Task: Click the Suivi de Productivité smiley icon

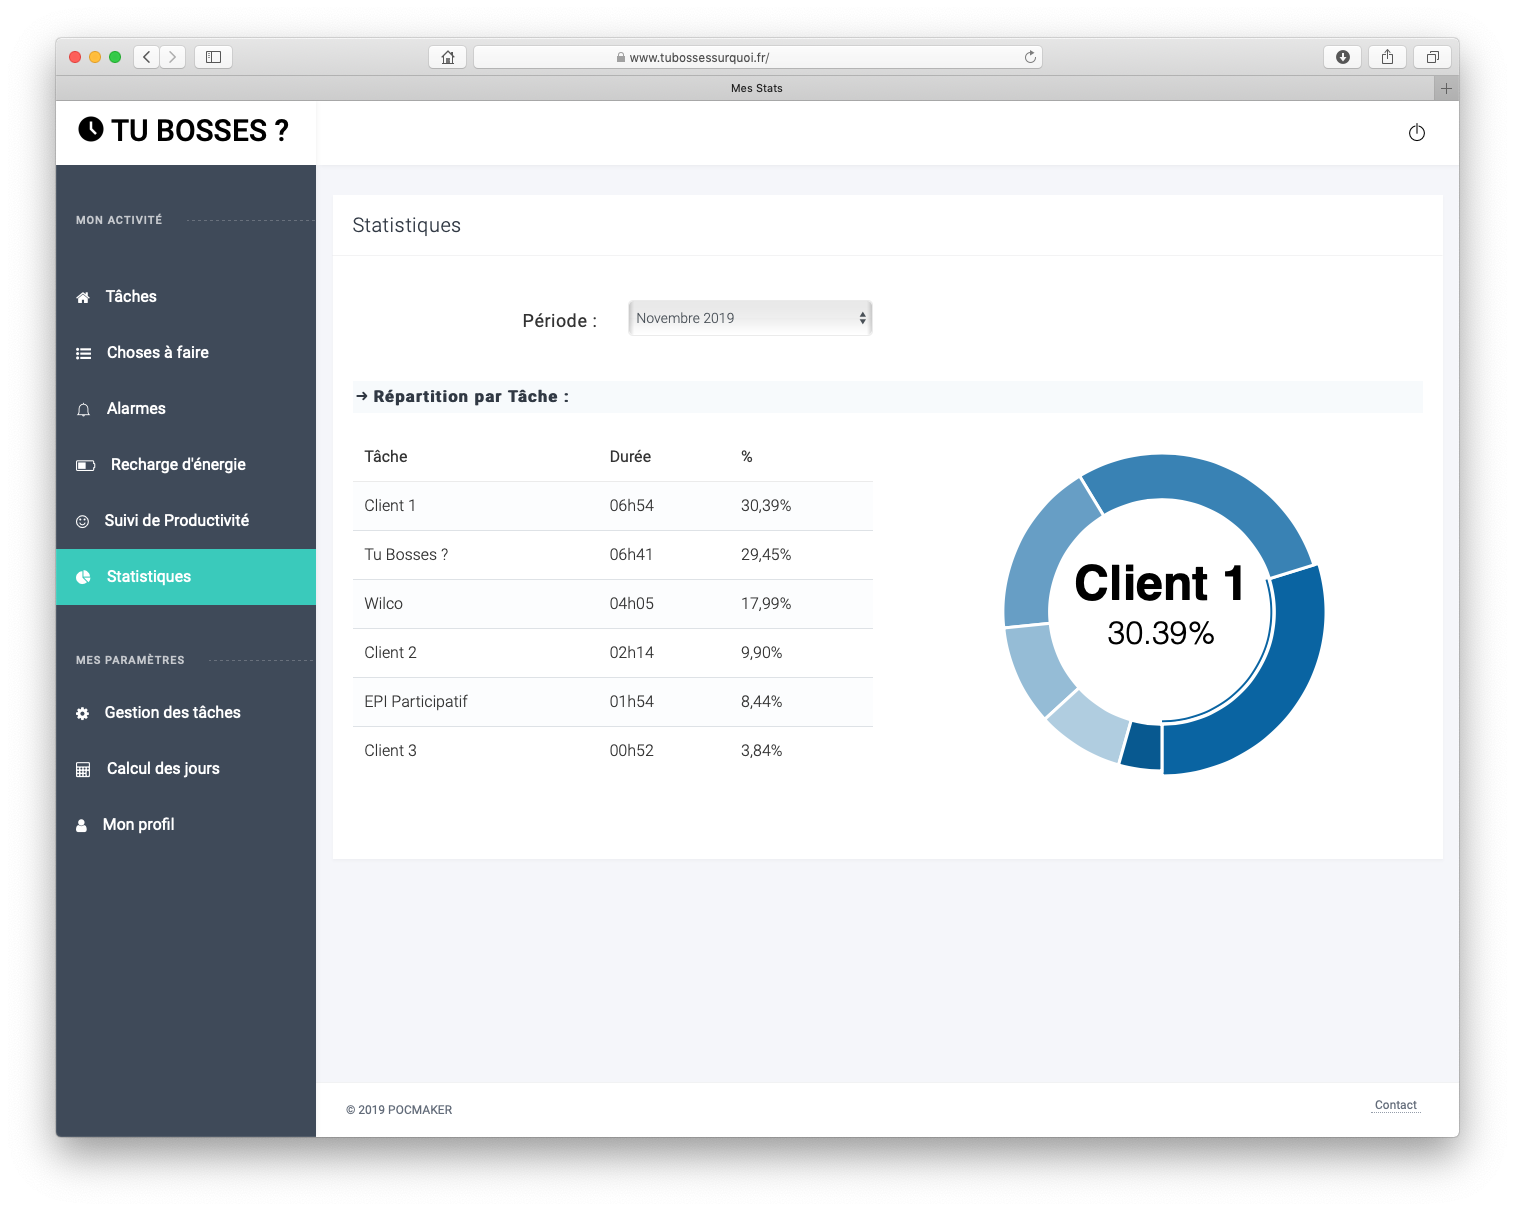Action: [x=83, y=521]
